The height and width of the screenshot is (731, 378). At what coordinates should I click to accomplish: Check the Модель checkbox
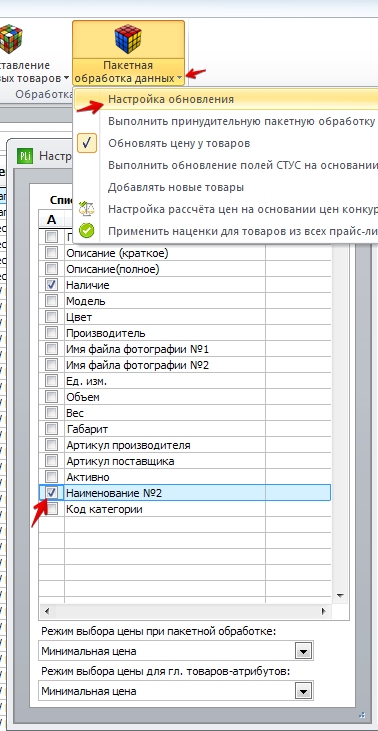pyautogui.click(x=52, y=301)
